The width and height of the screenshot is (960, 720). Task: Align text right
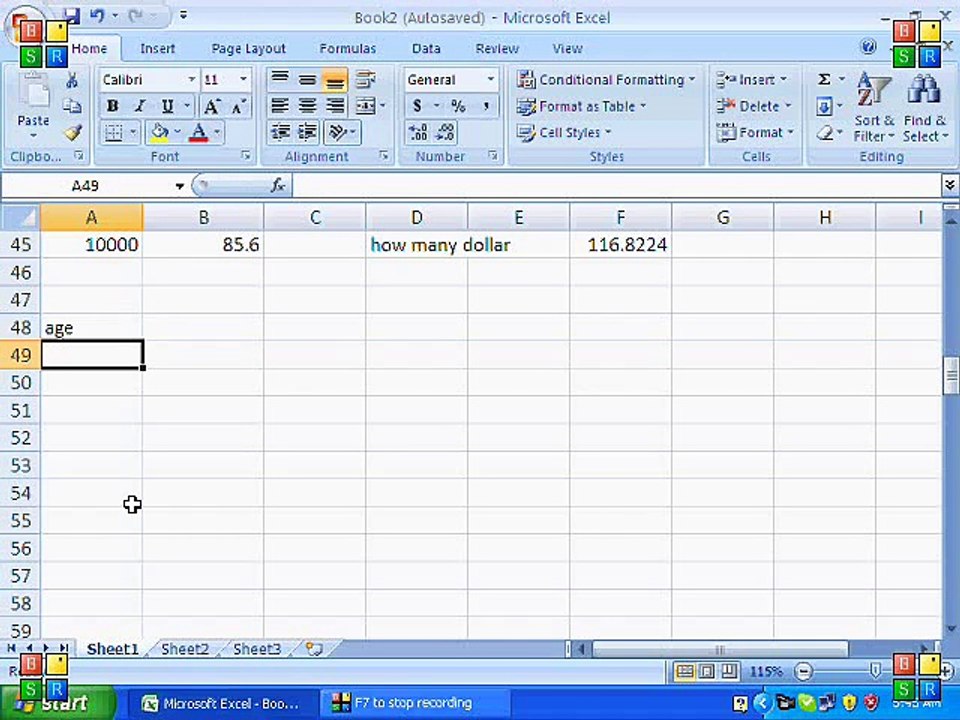point(335,106)
